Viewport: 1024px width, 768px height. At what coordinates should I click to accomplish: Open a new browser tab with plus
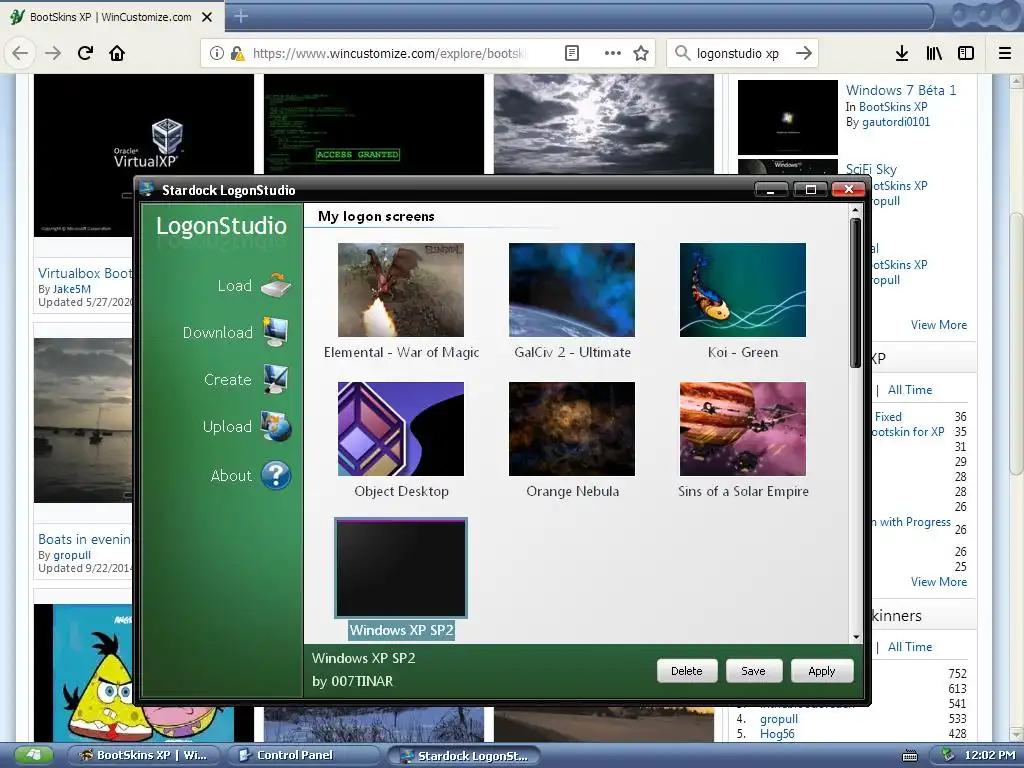click(x=241, y=16)
